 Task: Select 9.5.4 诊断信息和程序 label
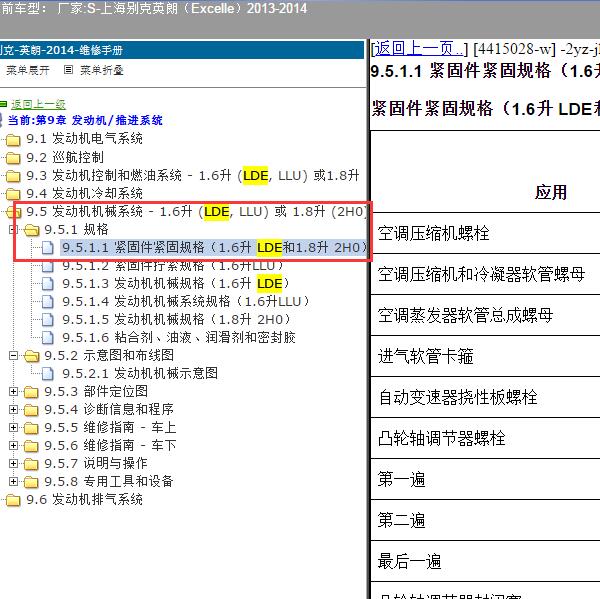pyautogui.click(x=109, y=409)
